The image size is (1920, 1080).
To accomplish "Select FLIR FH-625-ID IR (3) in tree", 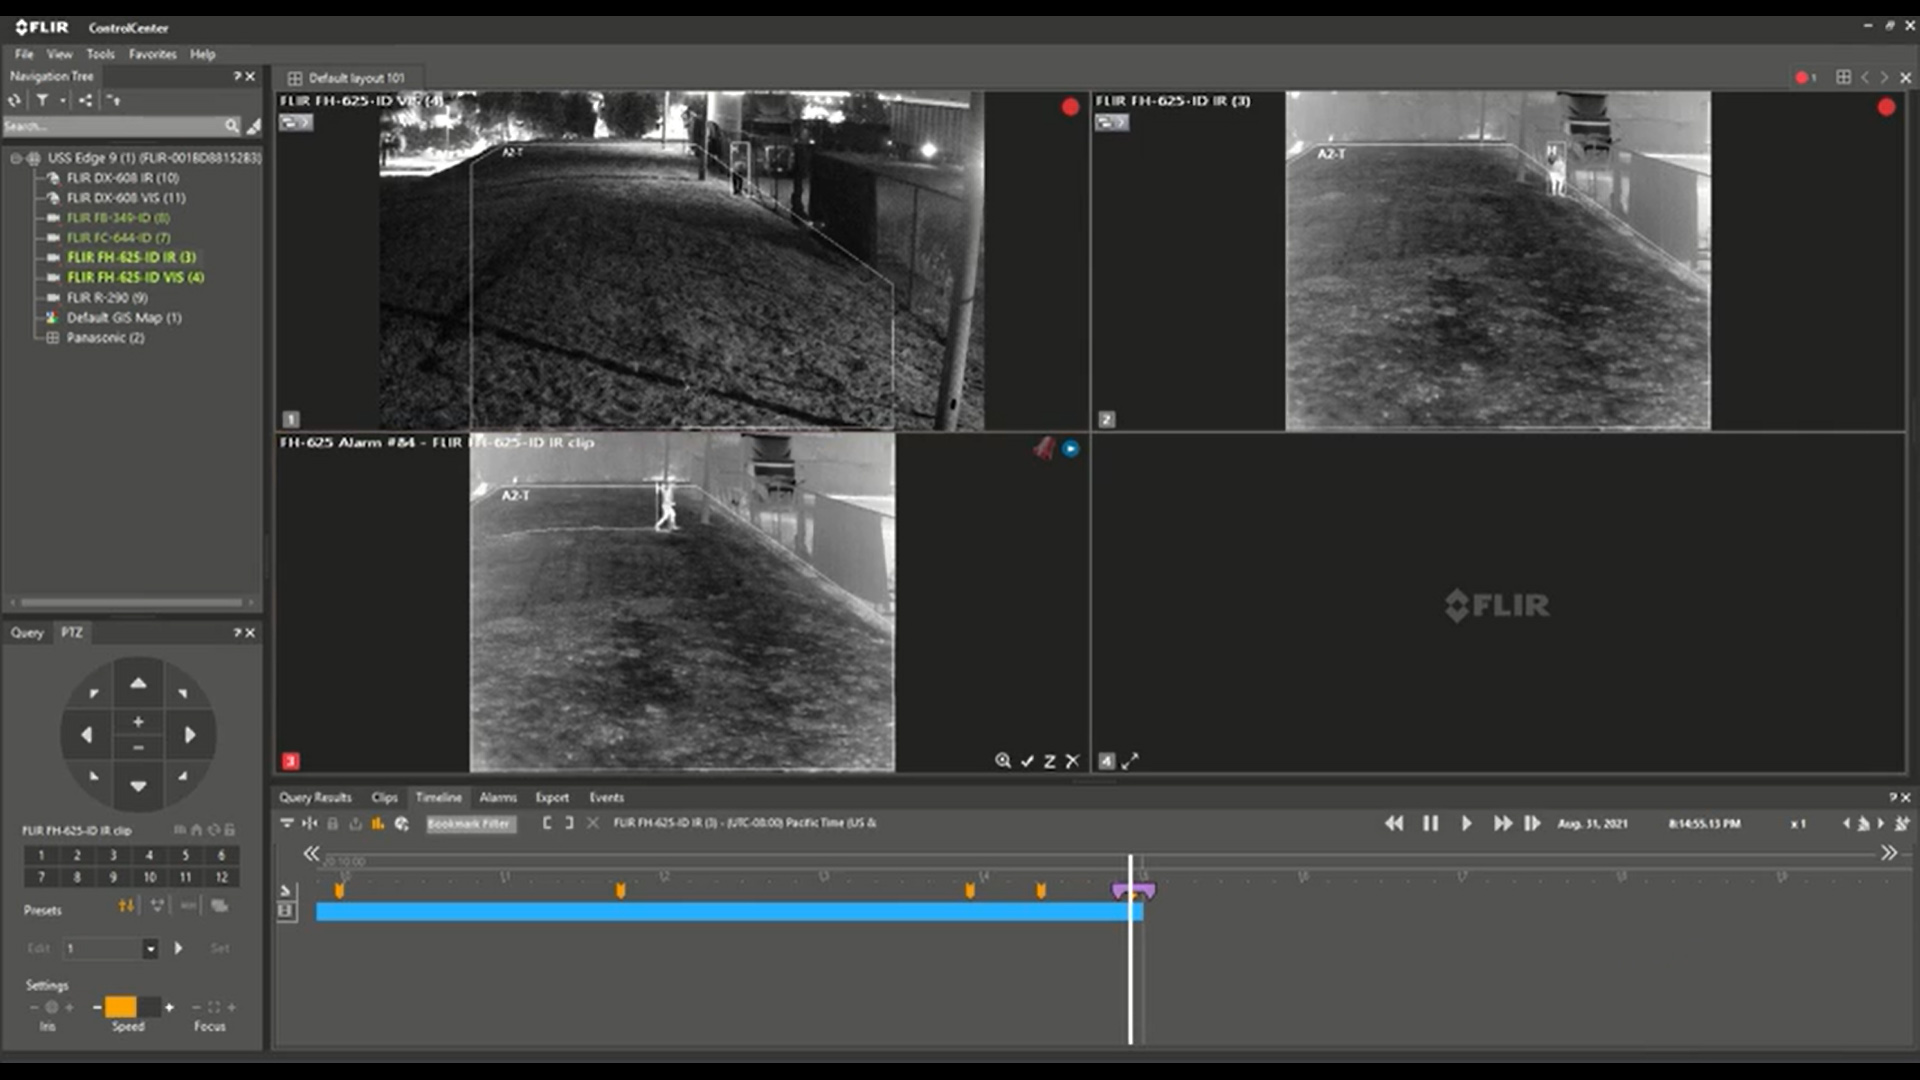I will click(x=131, y=257).
